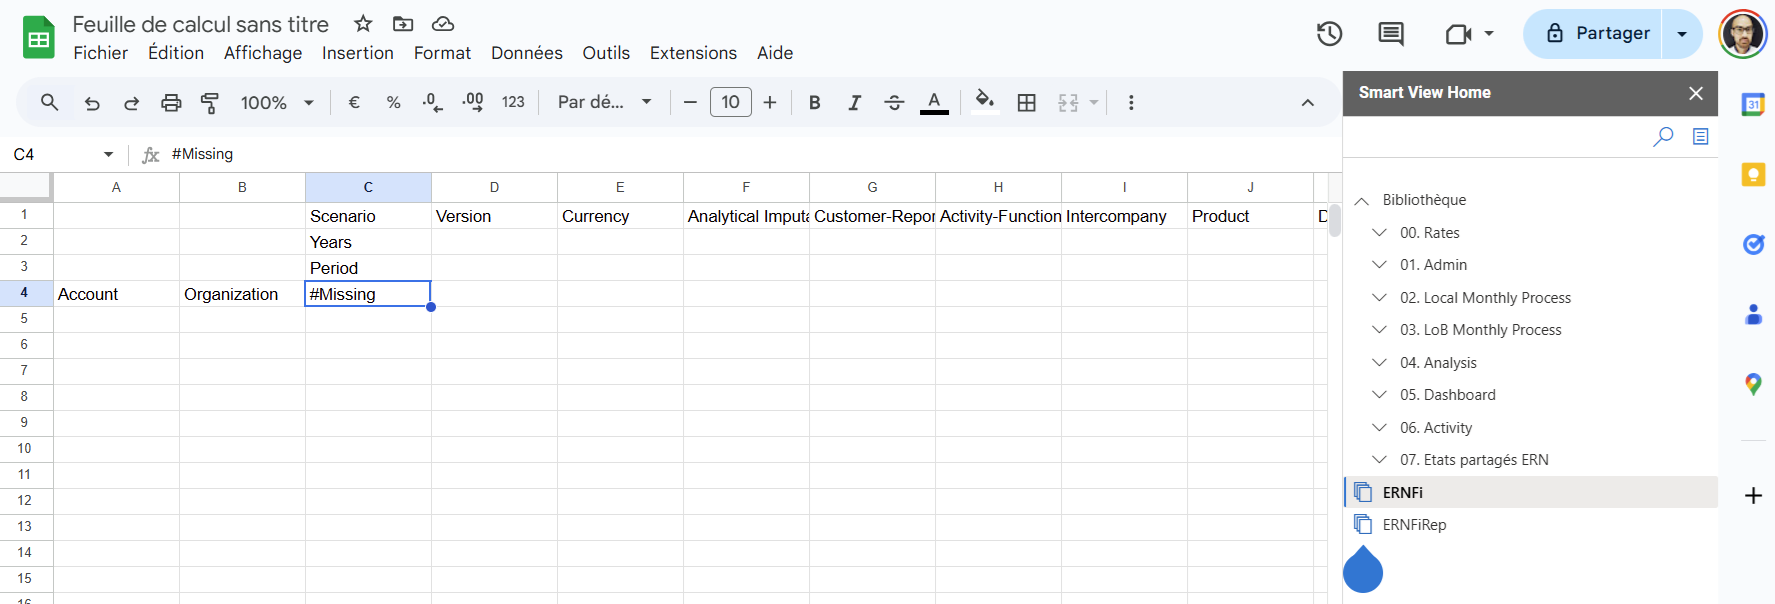Click the move to folder icon
This screenshot has width=1775, height=604.
pyautogui.click(x=403, y=23)
